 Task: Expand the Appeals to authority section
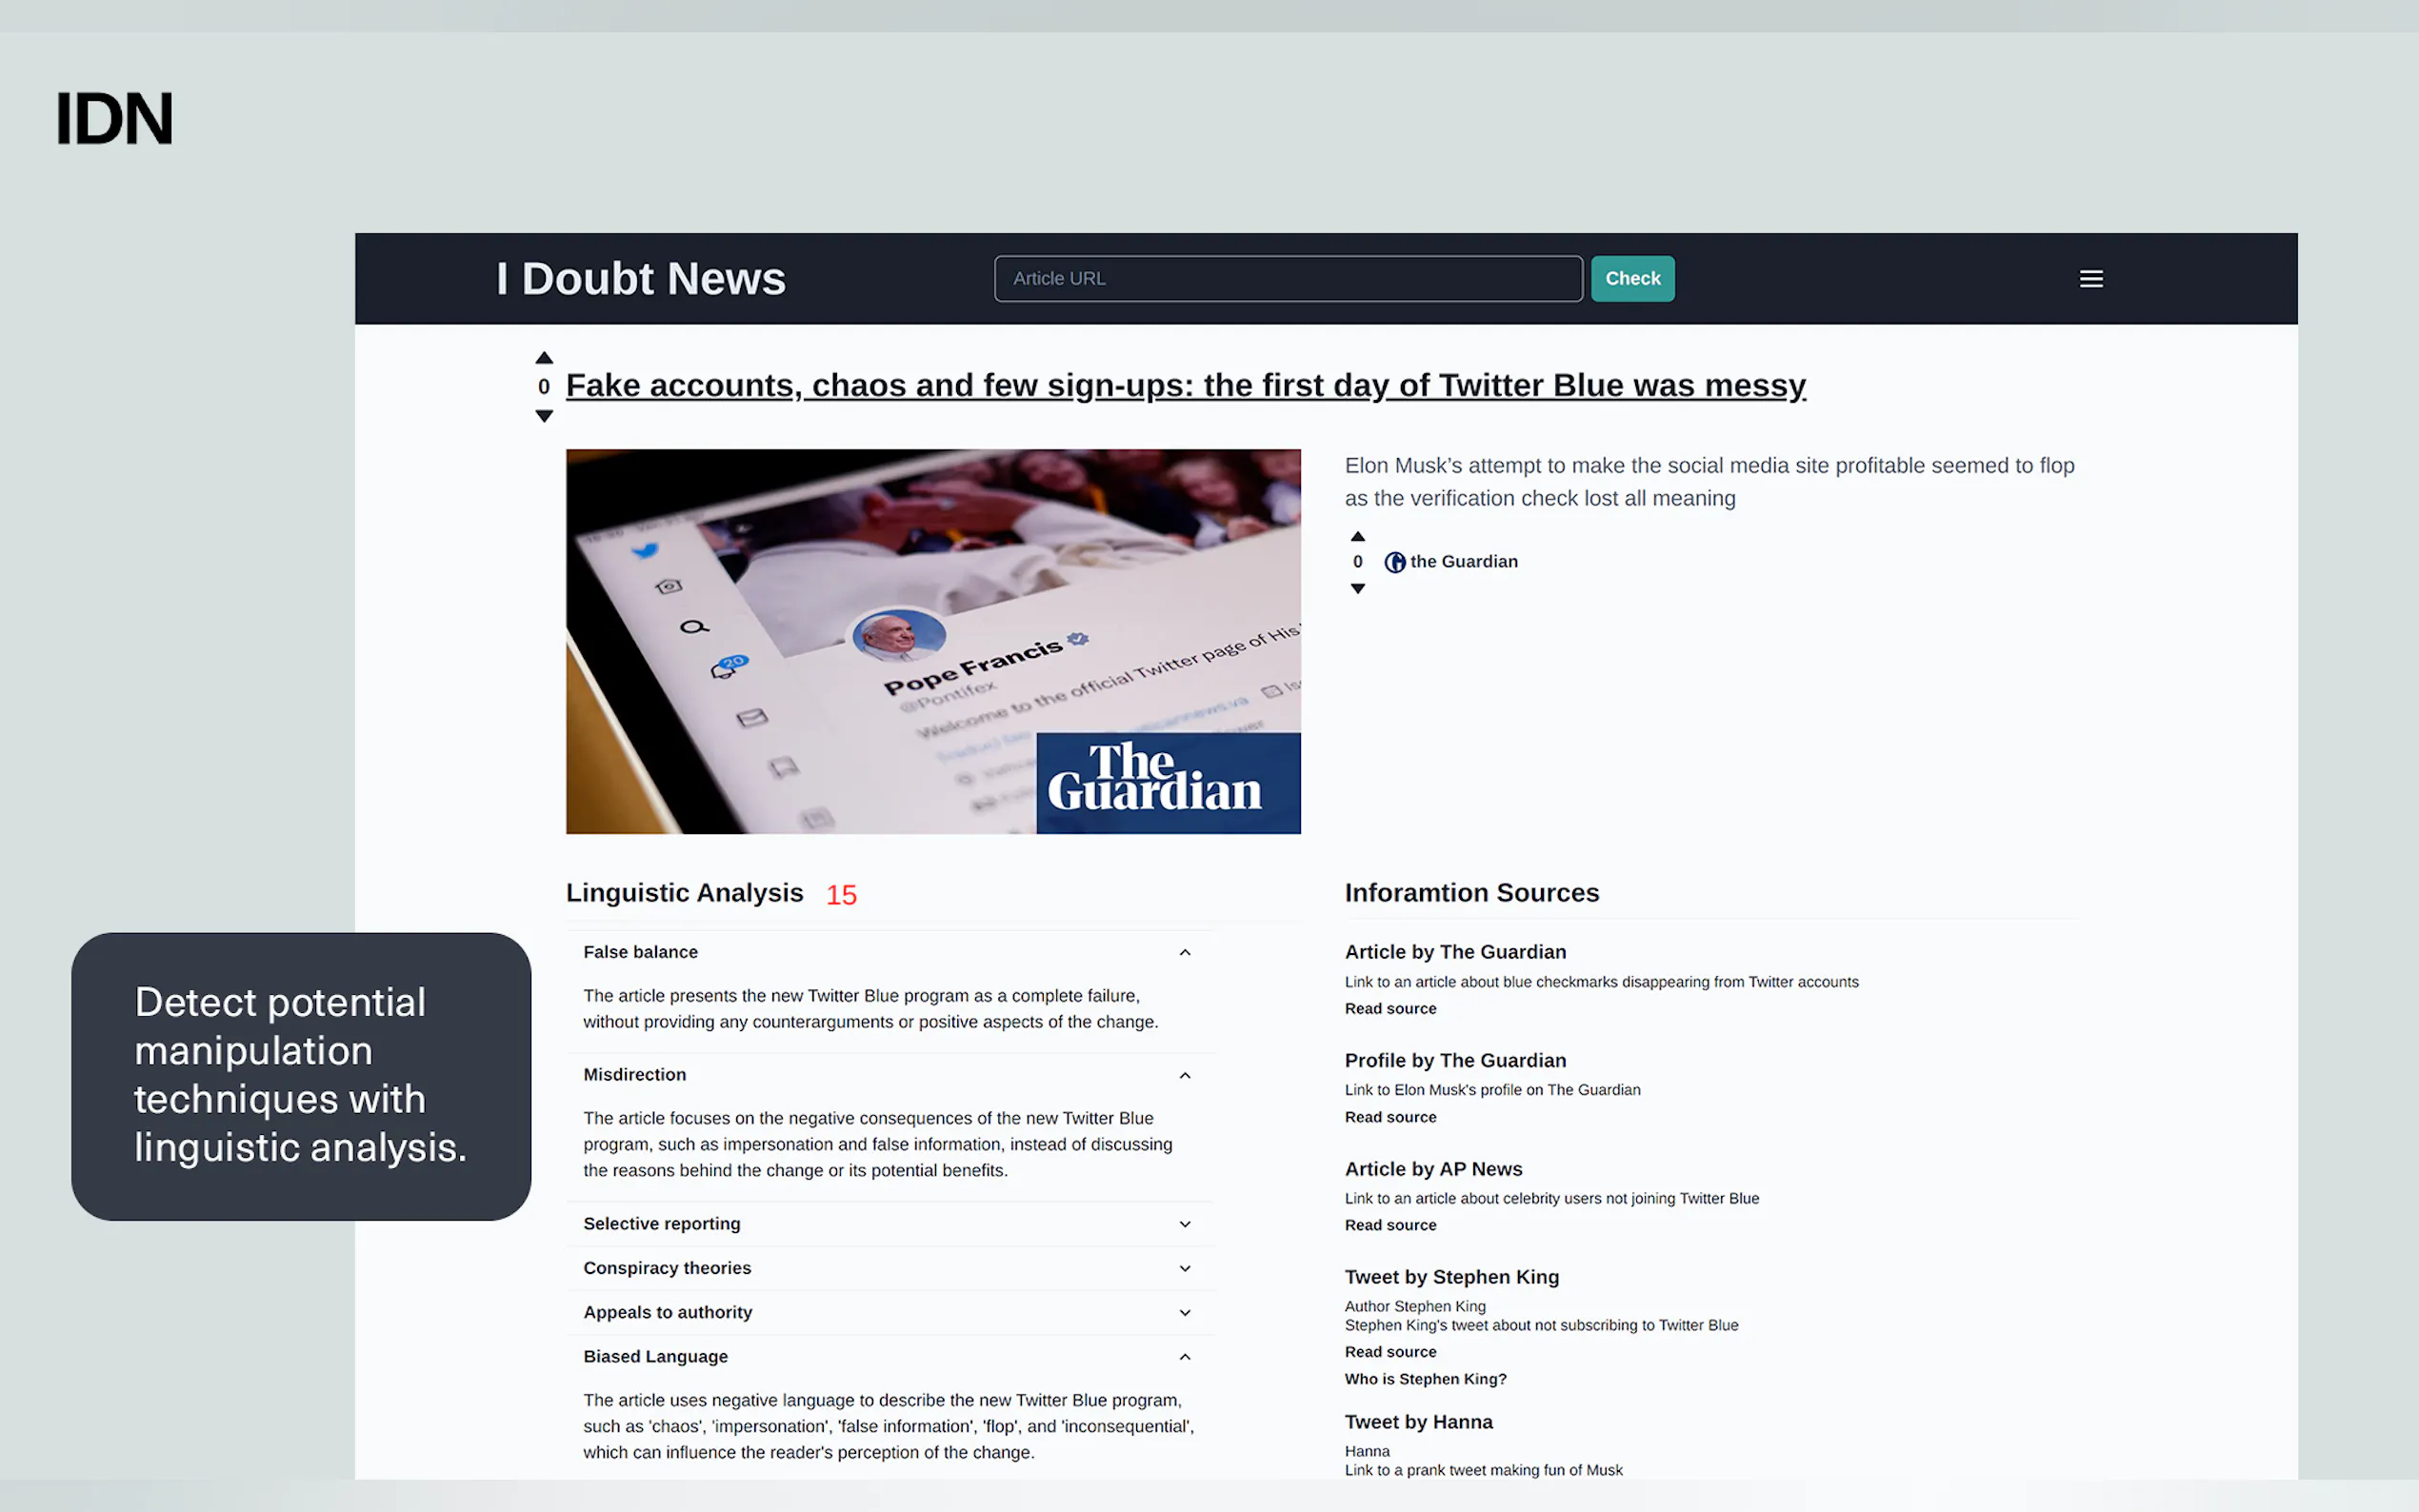[x=1185, y=1313]
